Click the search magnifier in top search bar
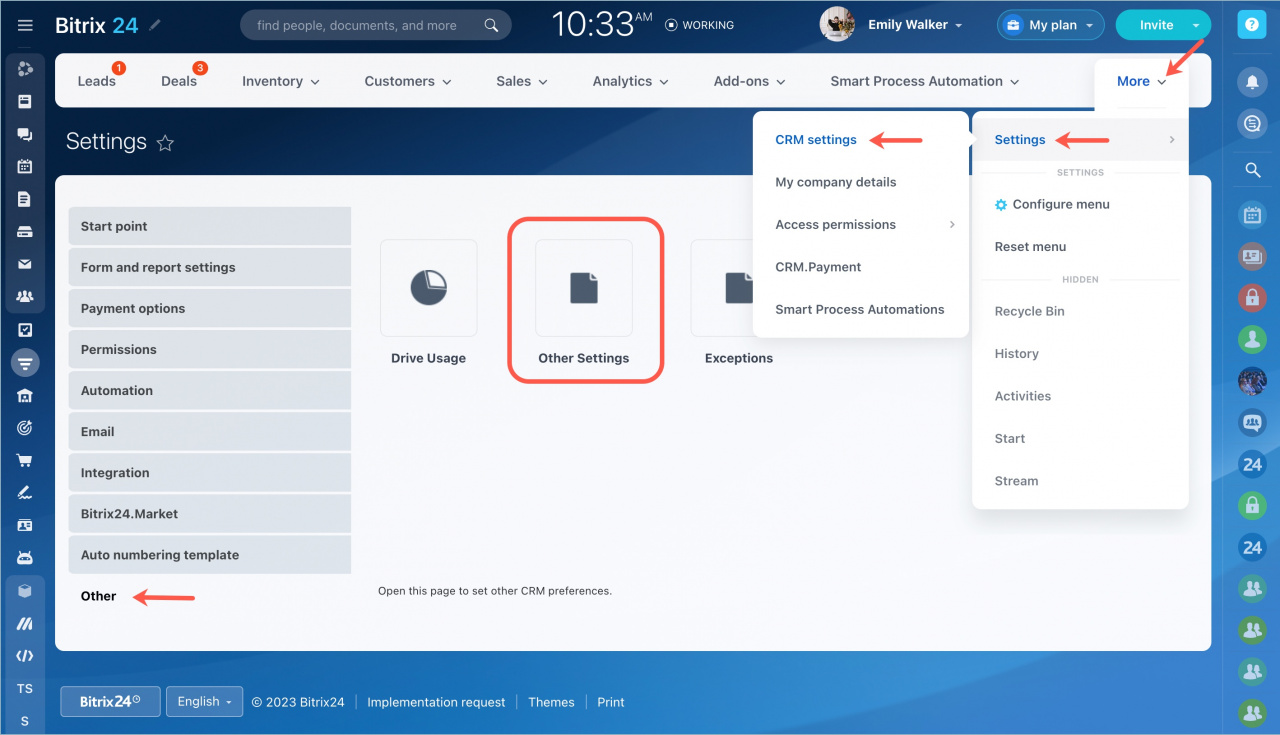1280x735 pixels. coord(491,25)
